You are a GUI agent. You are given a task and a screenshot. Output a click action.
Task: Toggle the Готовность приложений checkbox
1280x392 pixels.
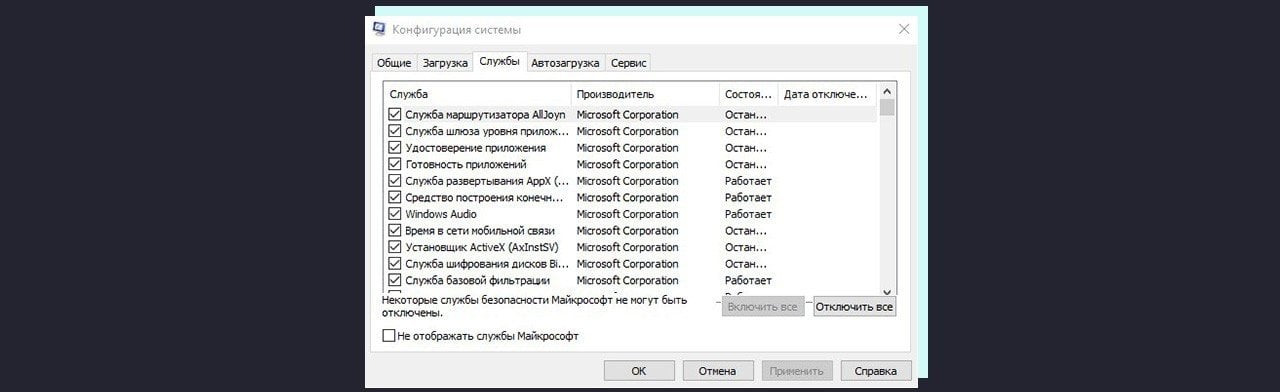click(x=394, y=164)
